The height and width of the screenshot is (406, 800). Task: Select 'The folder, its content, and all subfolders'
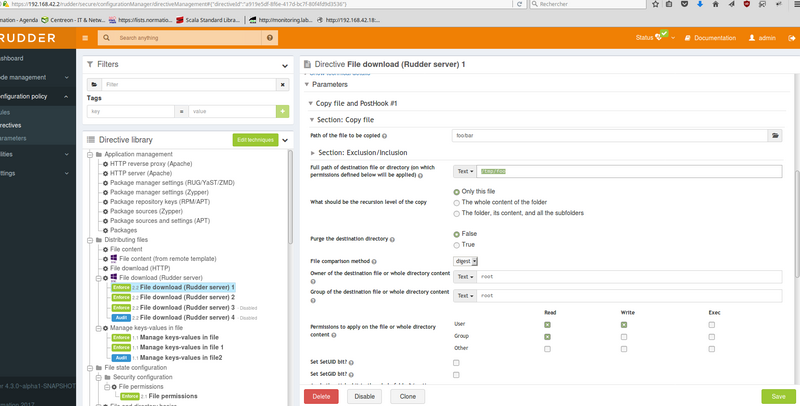pyautogui.click(x=456, y=214)
